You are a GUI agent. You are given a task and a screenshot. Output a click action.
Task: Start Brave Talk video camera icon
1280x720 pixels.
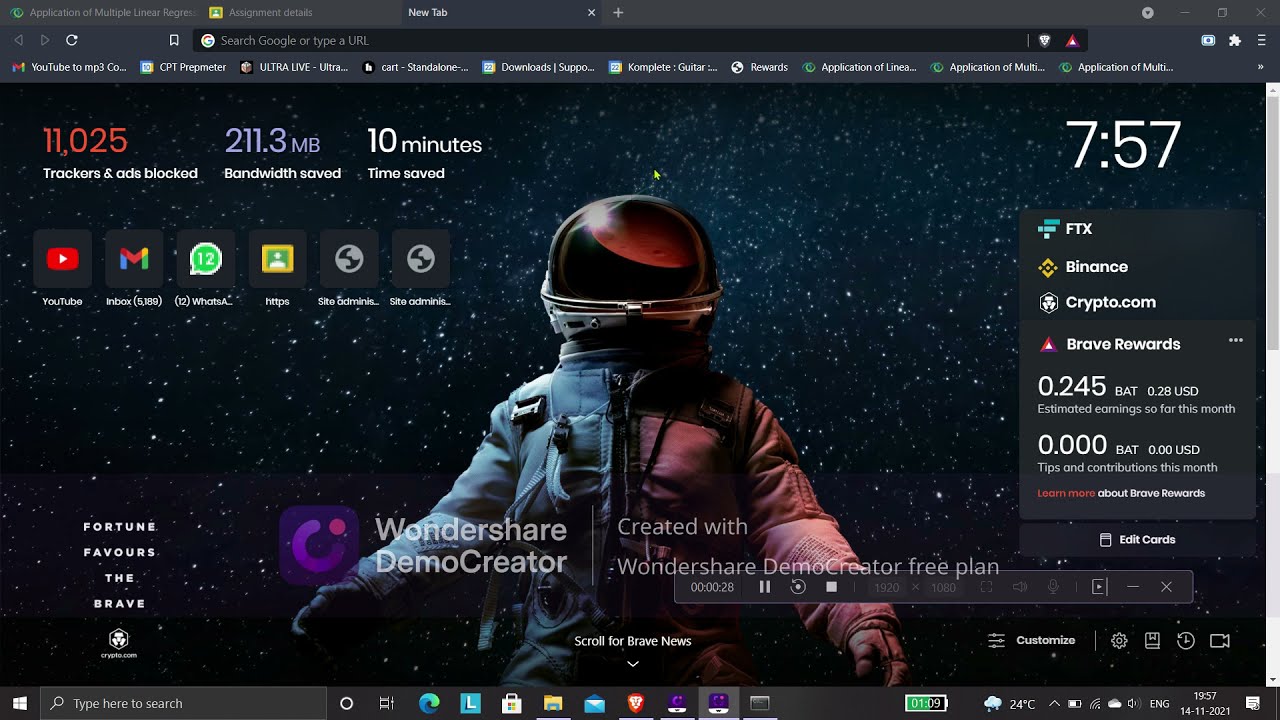(1220, 641)
